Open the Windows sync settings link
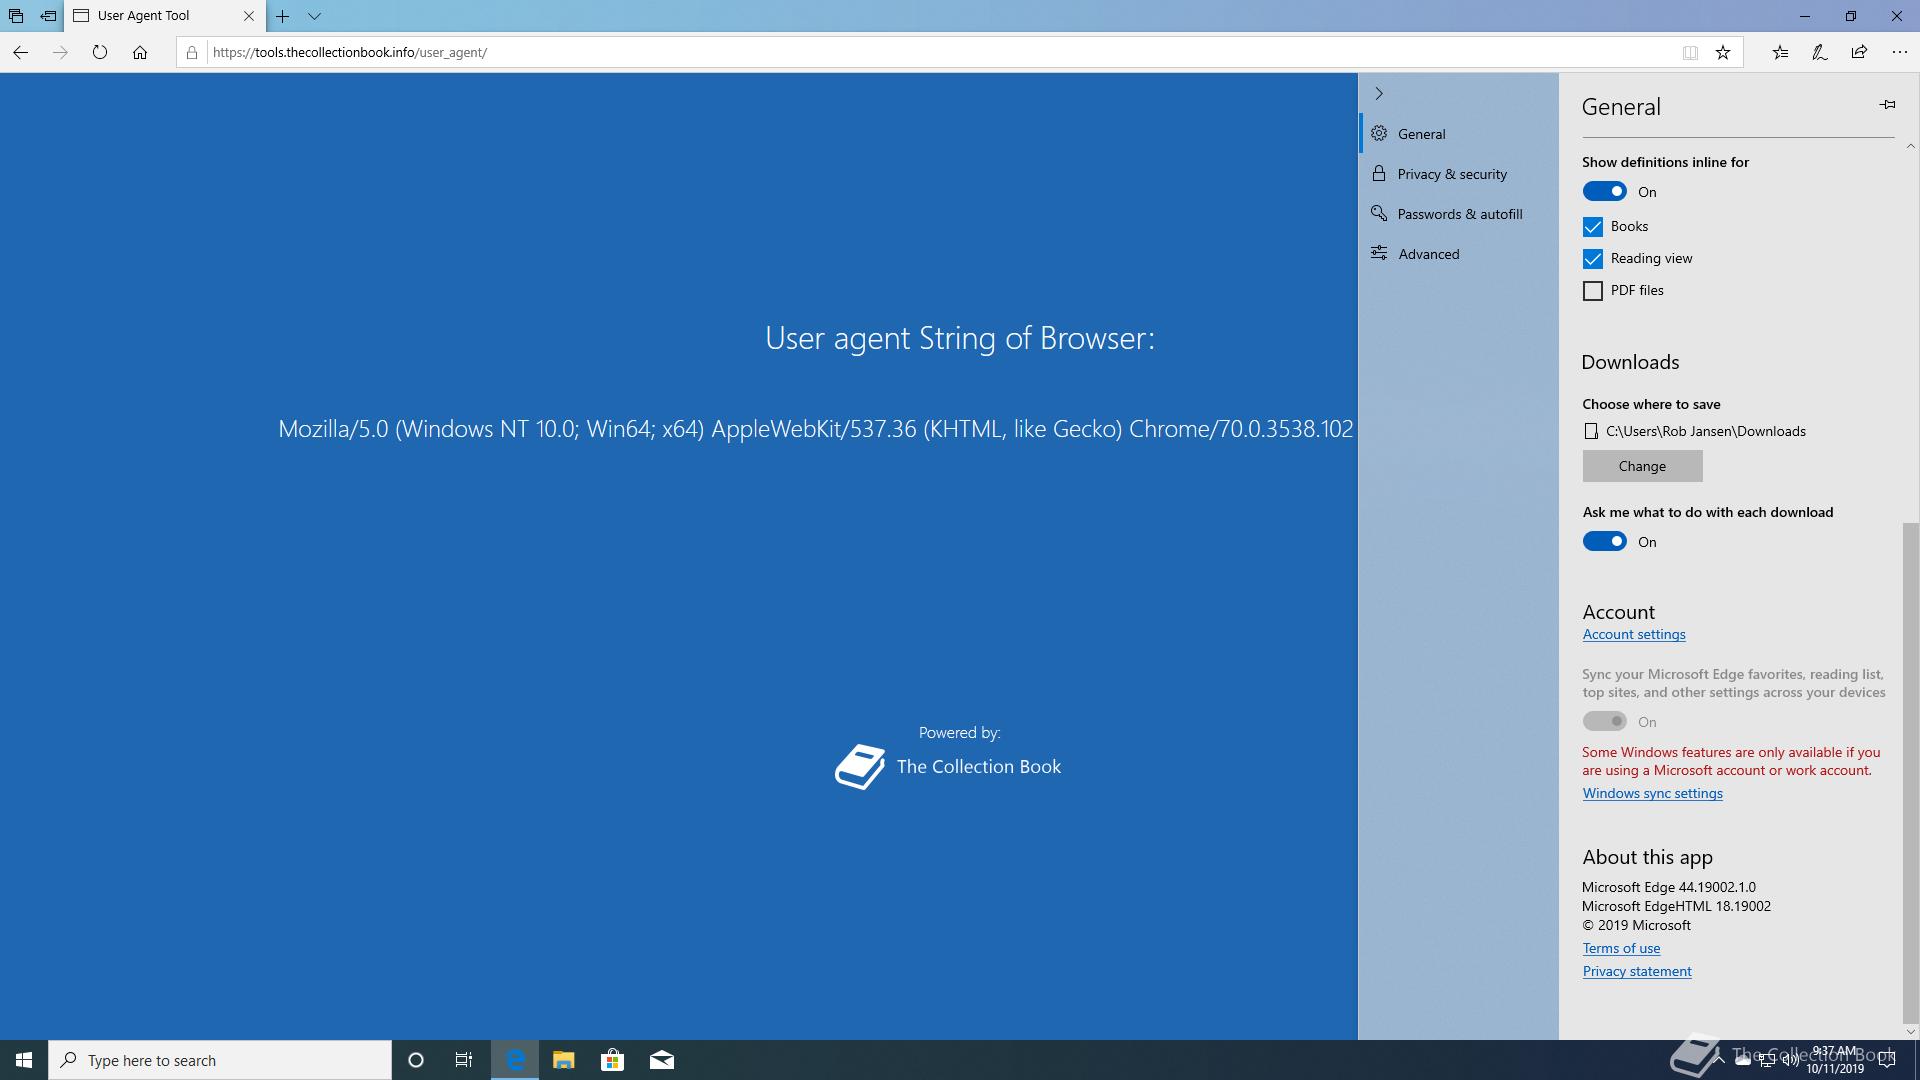 click(1652, 793)
